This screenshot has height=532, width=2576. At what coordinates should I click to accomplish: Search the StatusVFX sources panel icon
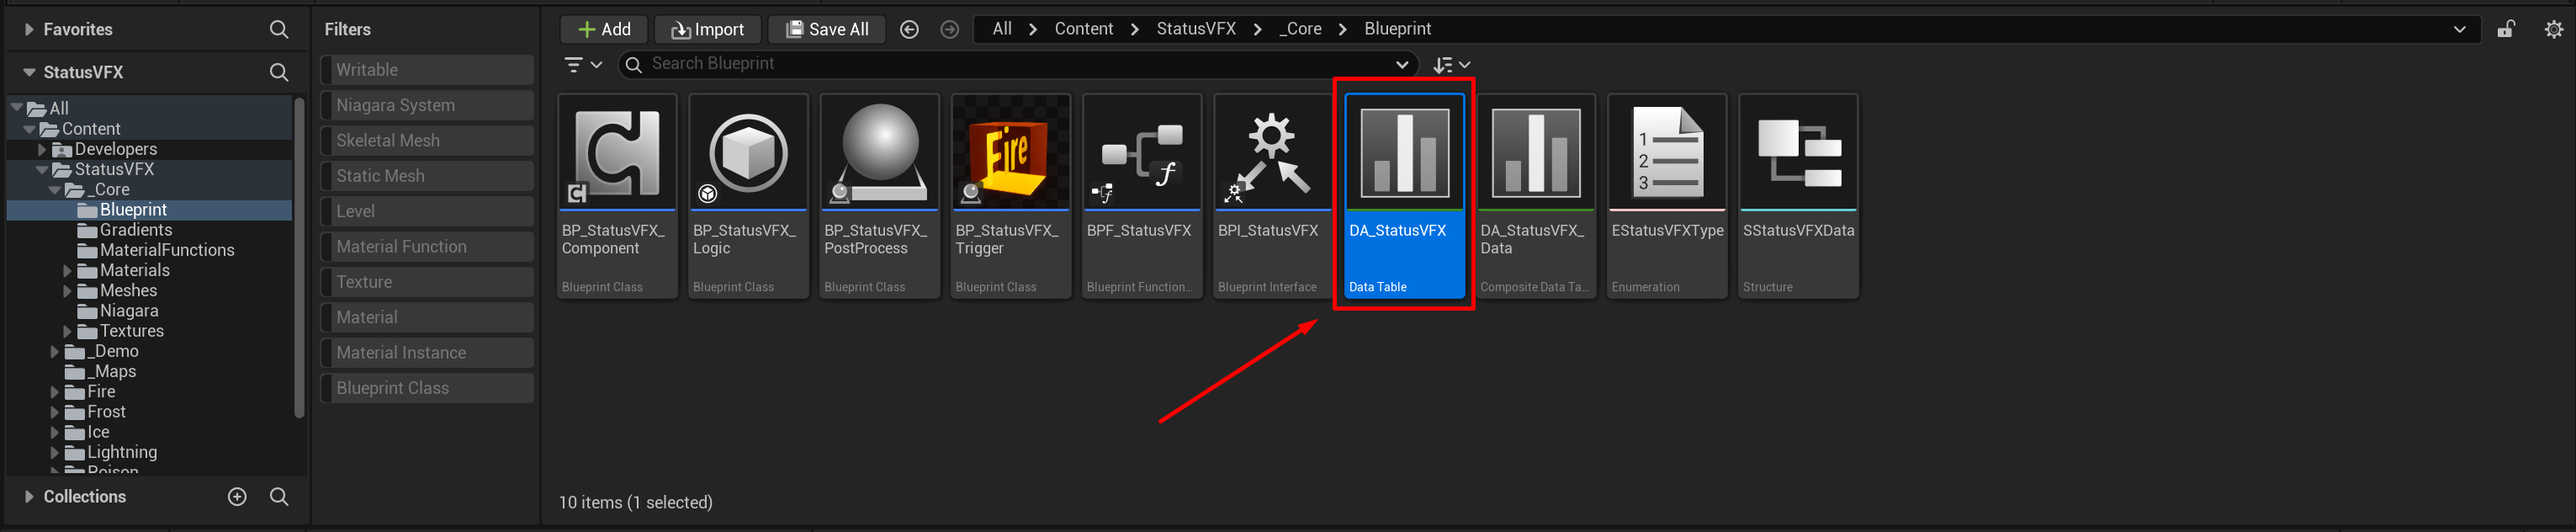click(279, 72)
